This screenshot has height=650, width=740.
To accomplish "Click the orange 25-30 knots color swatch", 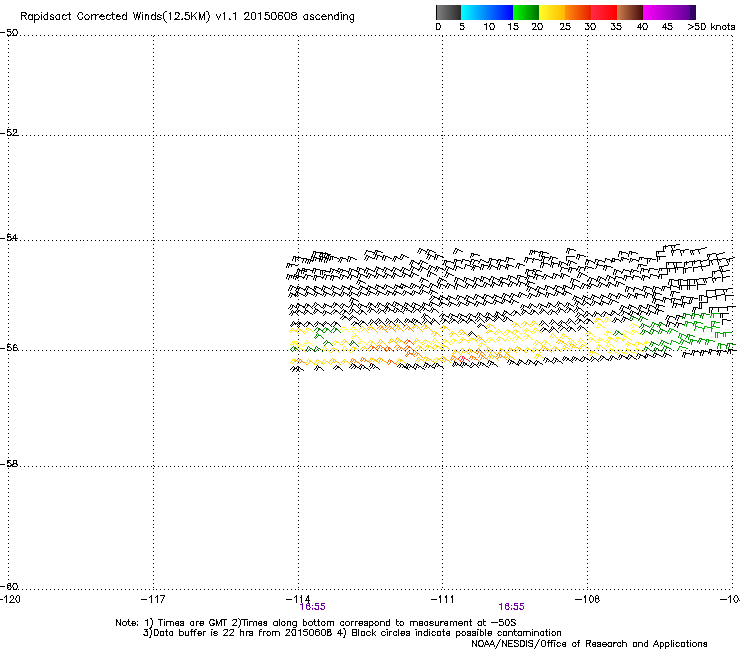I will click(578, 12).
